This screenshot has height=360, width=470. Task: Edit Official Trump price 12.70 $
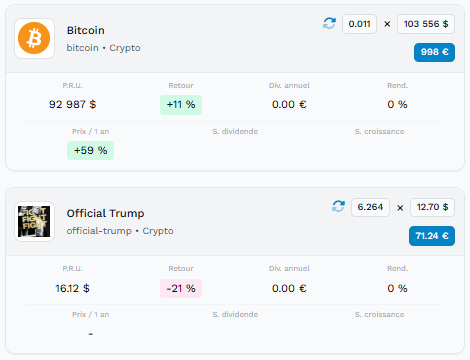point(432,207)
